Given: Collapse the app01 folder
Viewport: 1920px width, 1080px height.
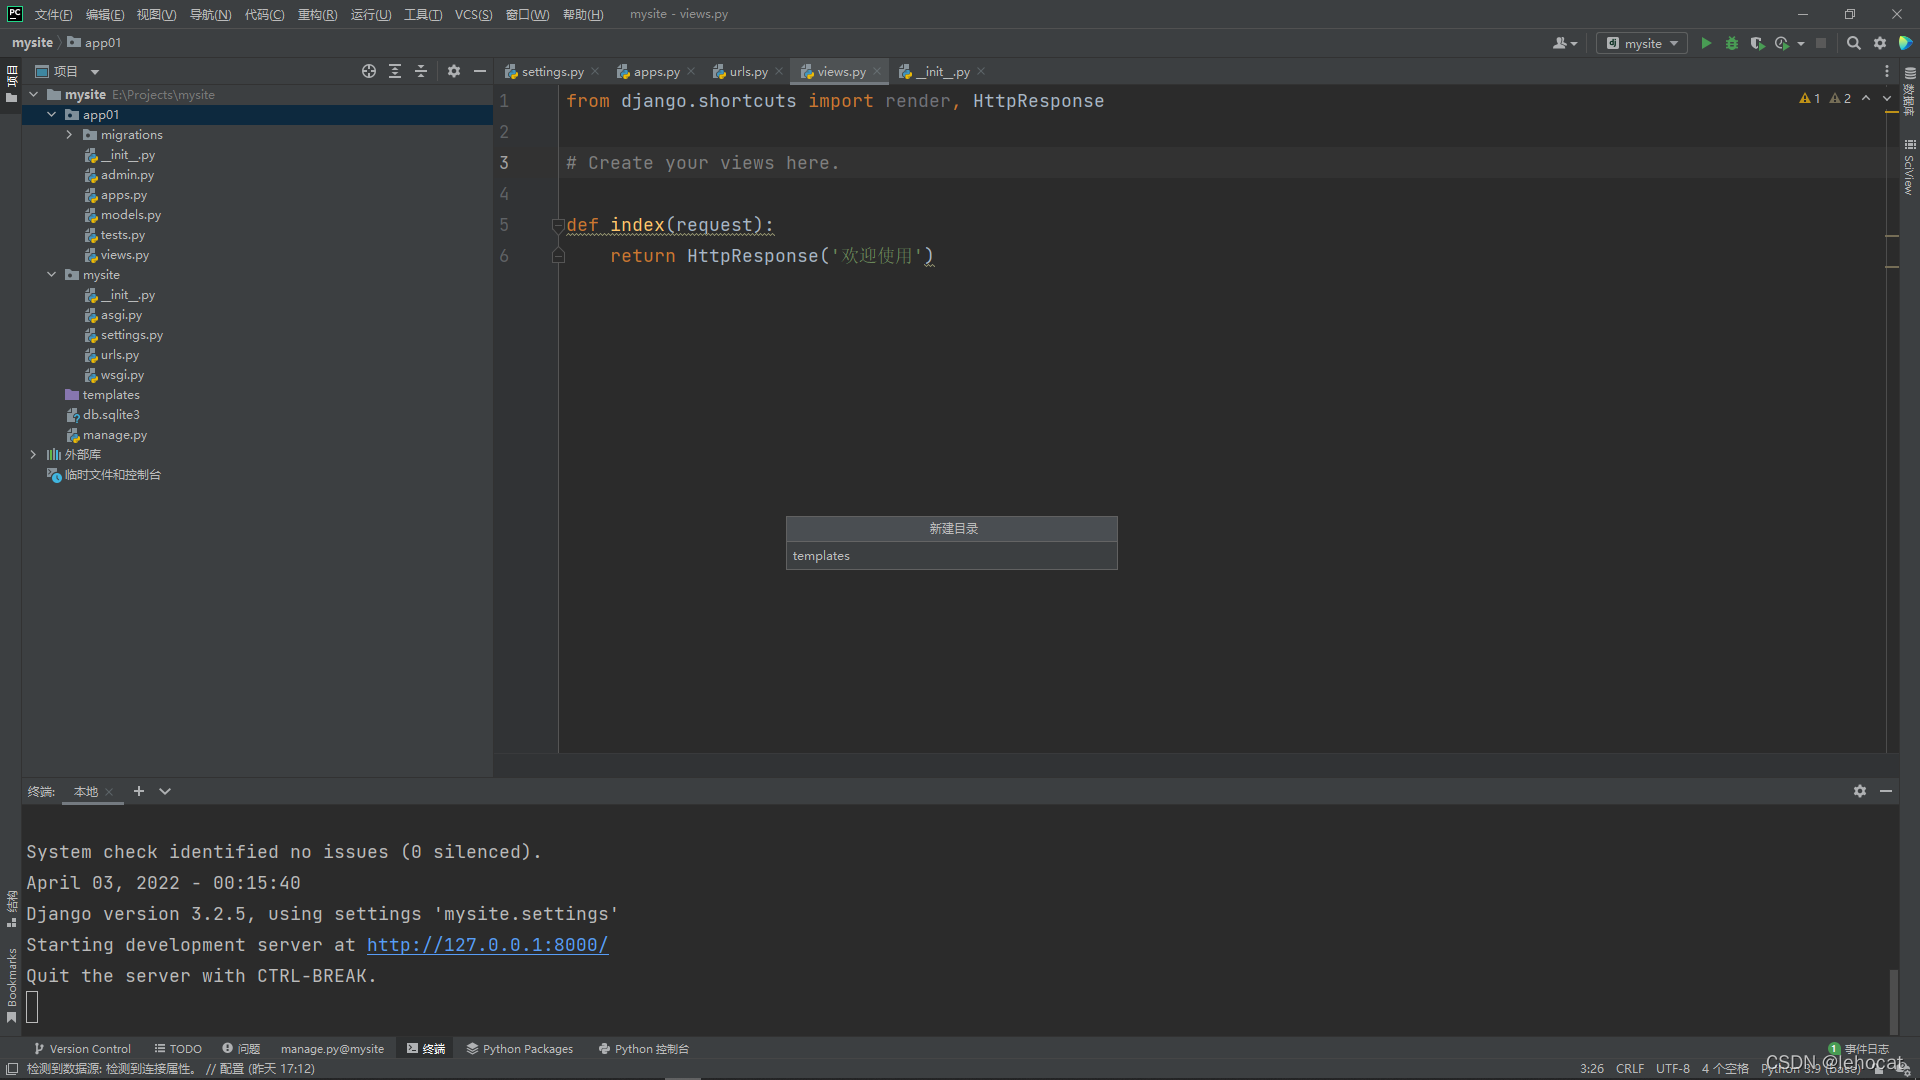Looking at the screenshot, I should pyautogui.click(x=52, y=115).
